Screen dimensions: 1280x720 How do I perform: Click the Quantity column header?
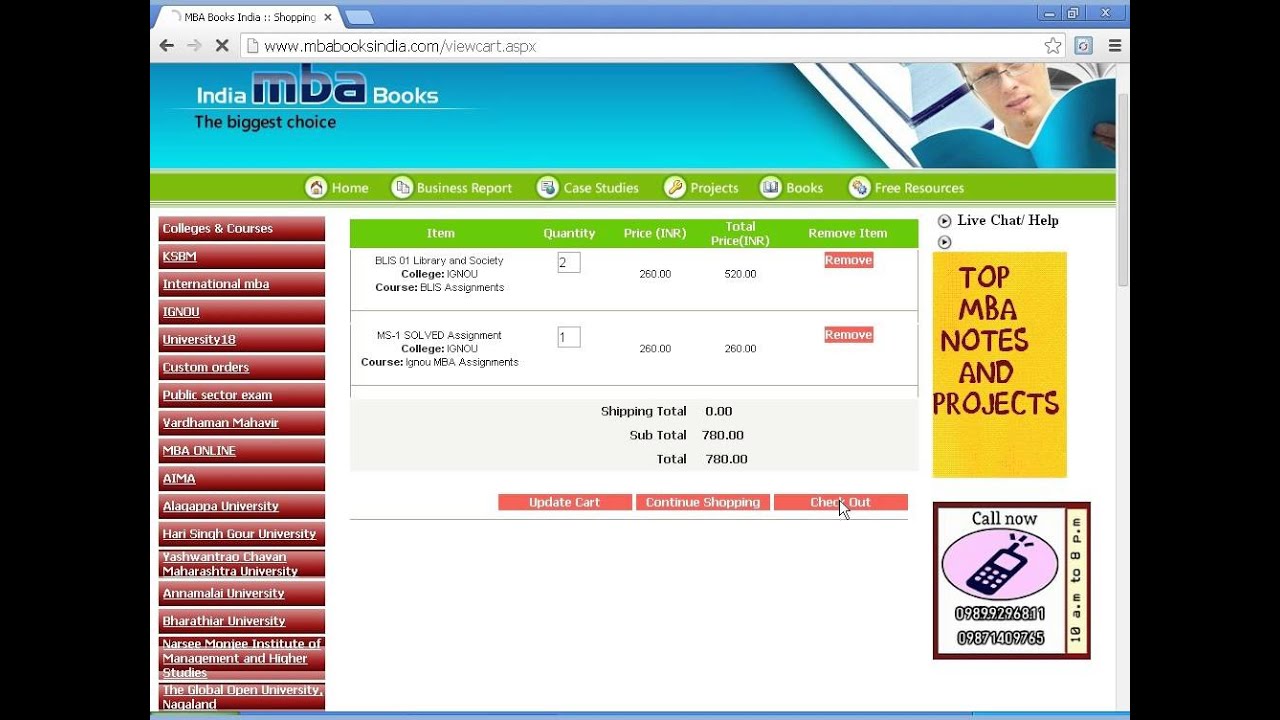pyautogui.click(x=569, y=234)
